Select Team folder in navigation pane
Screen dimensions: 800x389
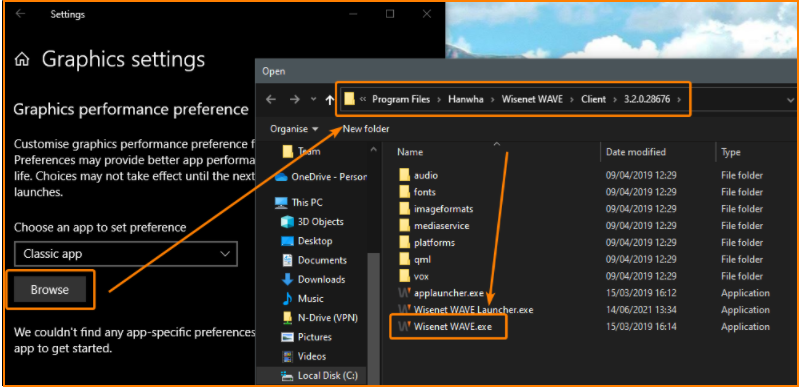coord(309,152)
